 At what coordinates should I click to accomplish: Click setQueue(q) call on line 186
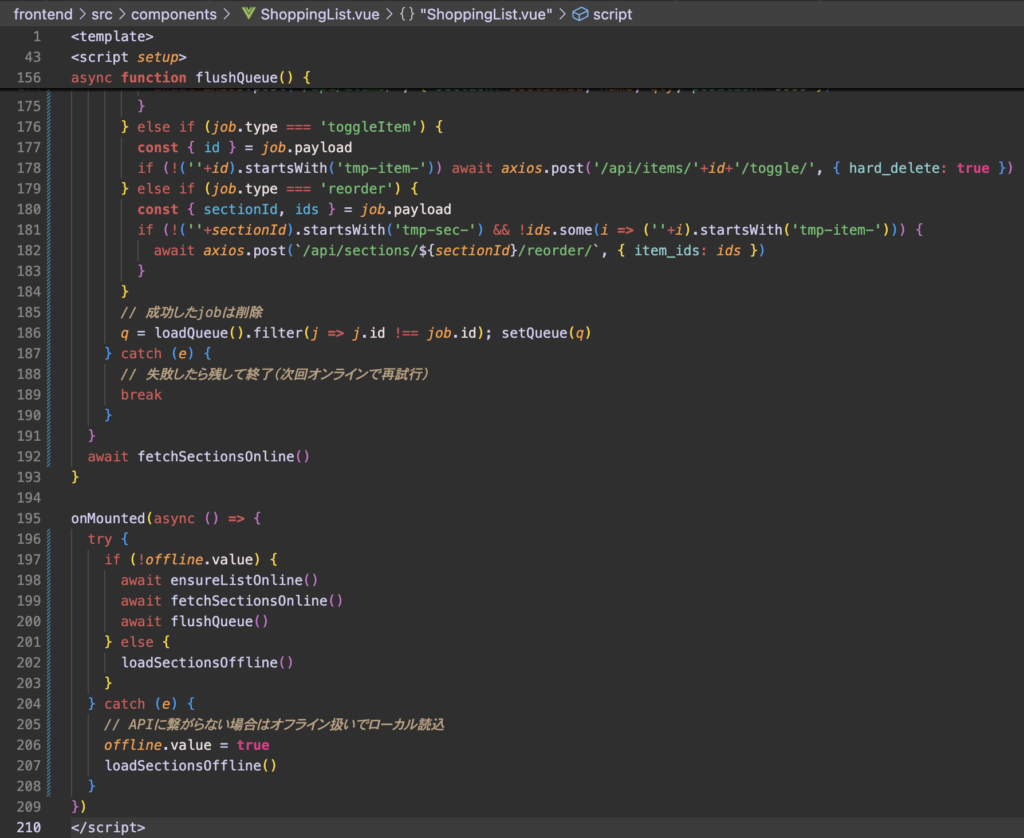546,333
